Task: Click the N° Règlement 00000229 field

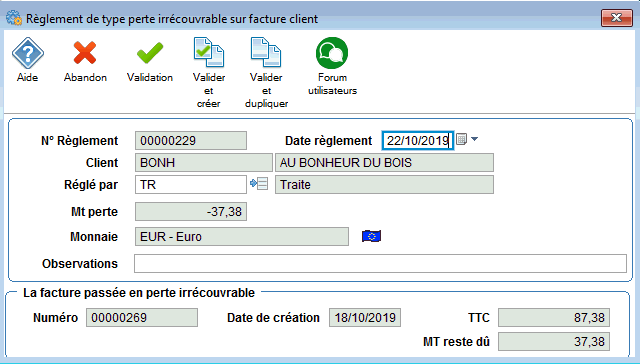Action: (x=191, y=141)
